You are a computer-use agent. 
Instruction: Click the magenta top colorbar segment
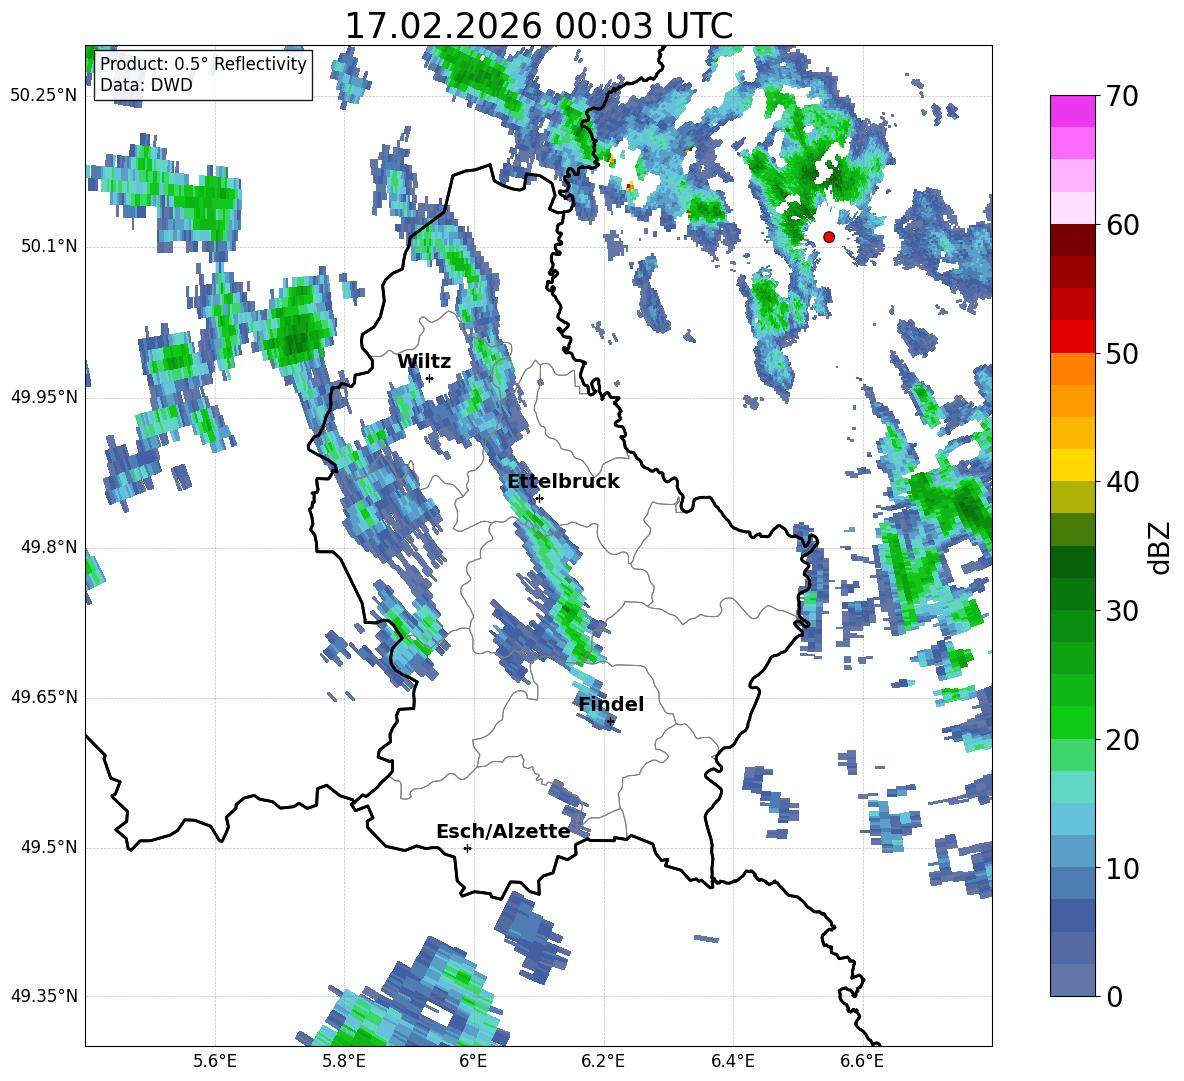(1072, 111)
